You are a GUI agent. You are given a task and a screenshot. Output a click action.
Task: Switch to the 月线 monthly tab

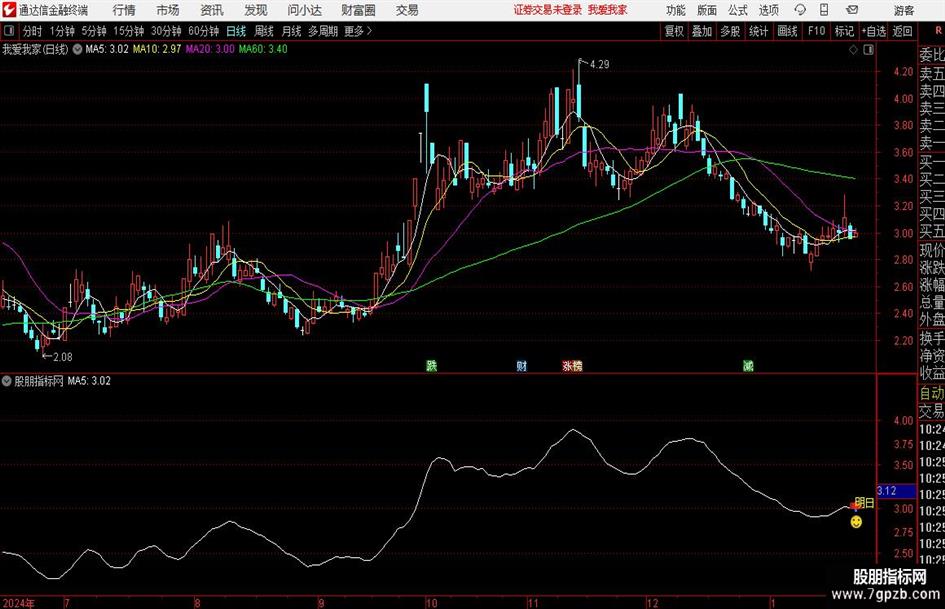(x=292, y=31)
